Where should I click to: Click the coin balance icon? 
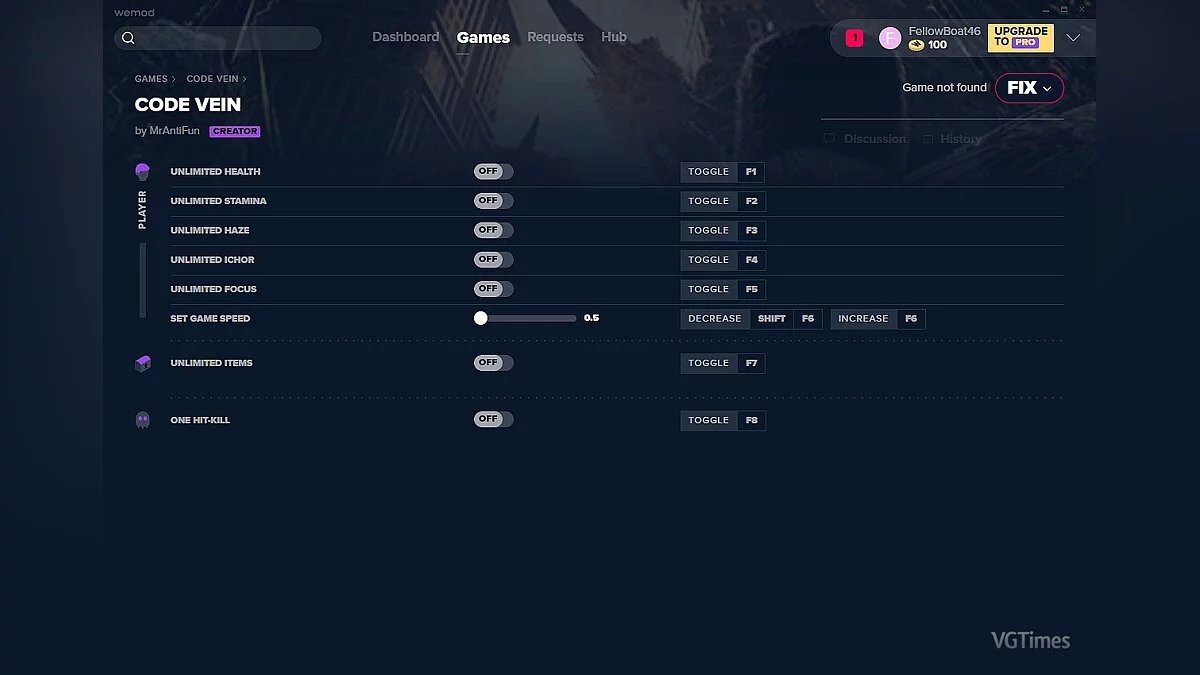pos(916,45)
